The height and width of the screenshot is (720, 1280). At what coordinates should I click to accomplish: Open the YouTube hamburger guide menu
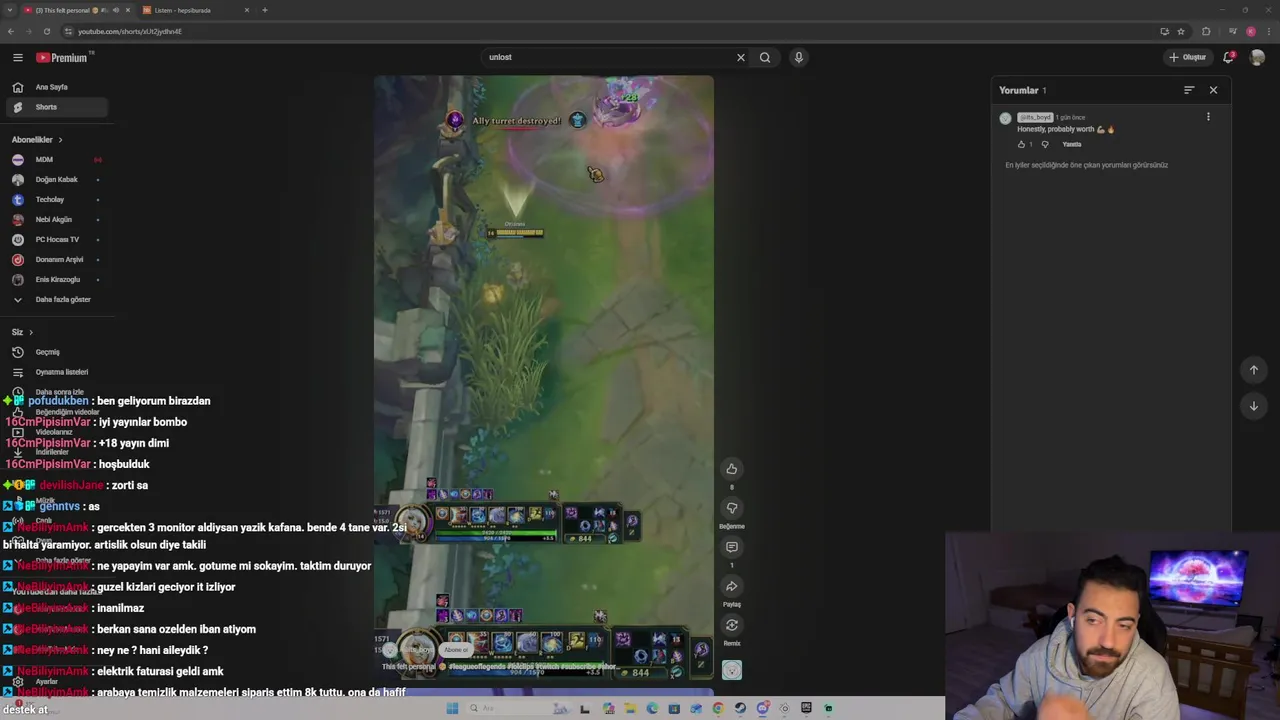18,57
